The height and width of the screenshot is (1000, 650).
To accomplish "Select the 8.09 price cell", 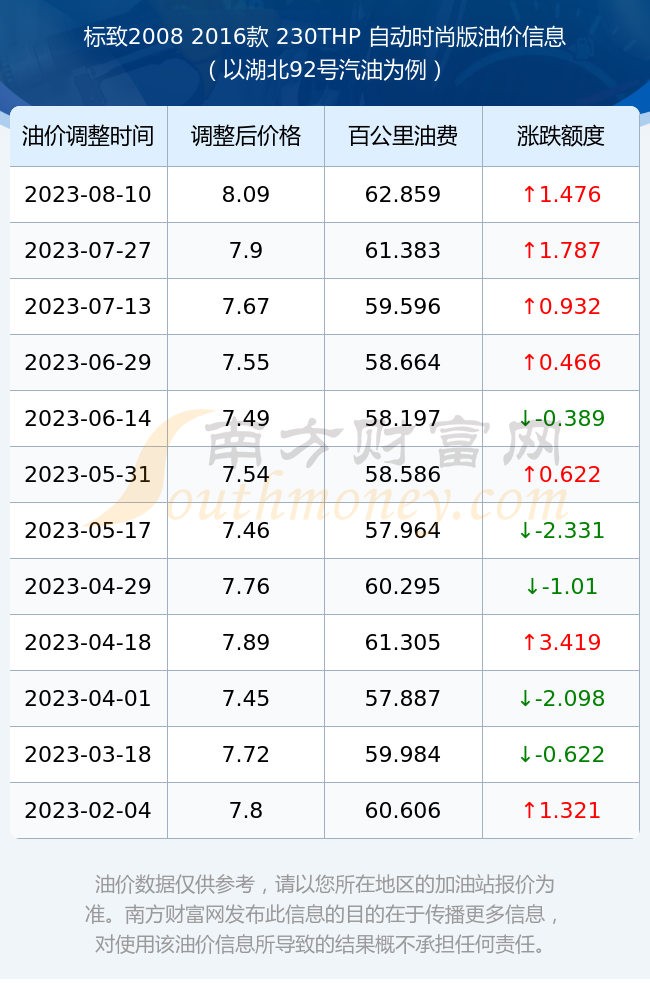I will (x=246, y=195).
